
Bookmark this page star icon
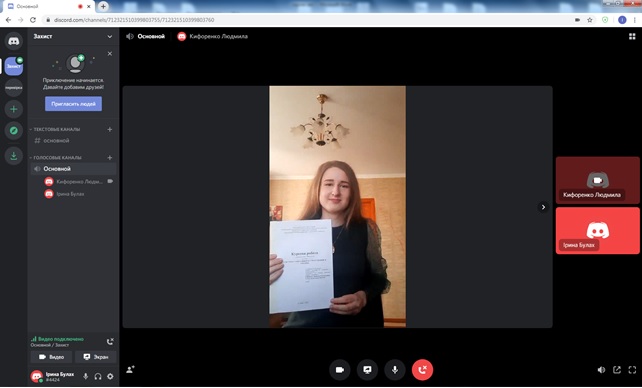(x=590, y=20)
